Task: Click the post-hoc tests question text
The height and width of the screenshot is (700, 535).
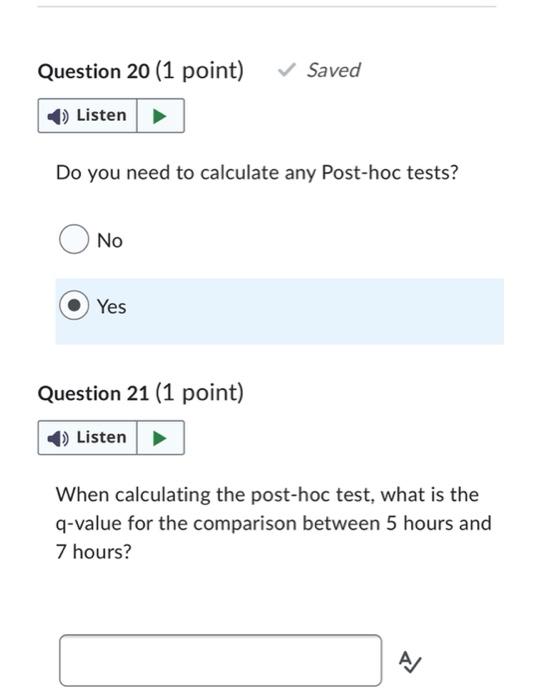Action: (257, 173)
